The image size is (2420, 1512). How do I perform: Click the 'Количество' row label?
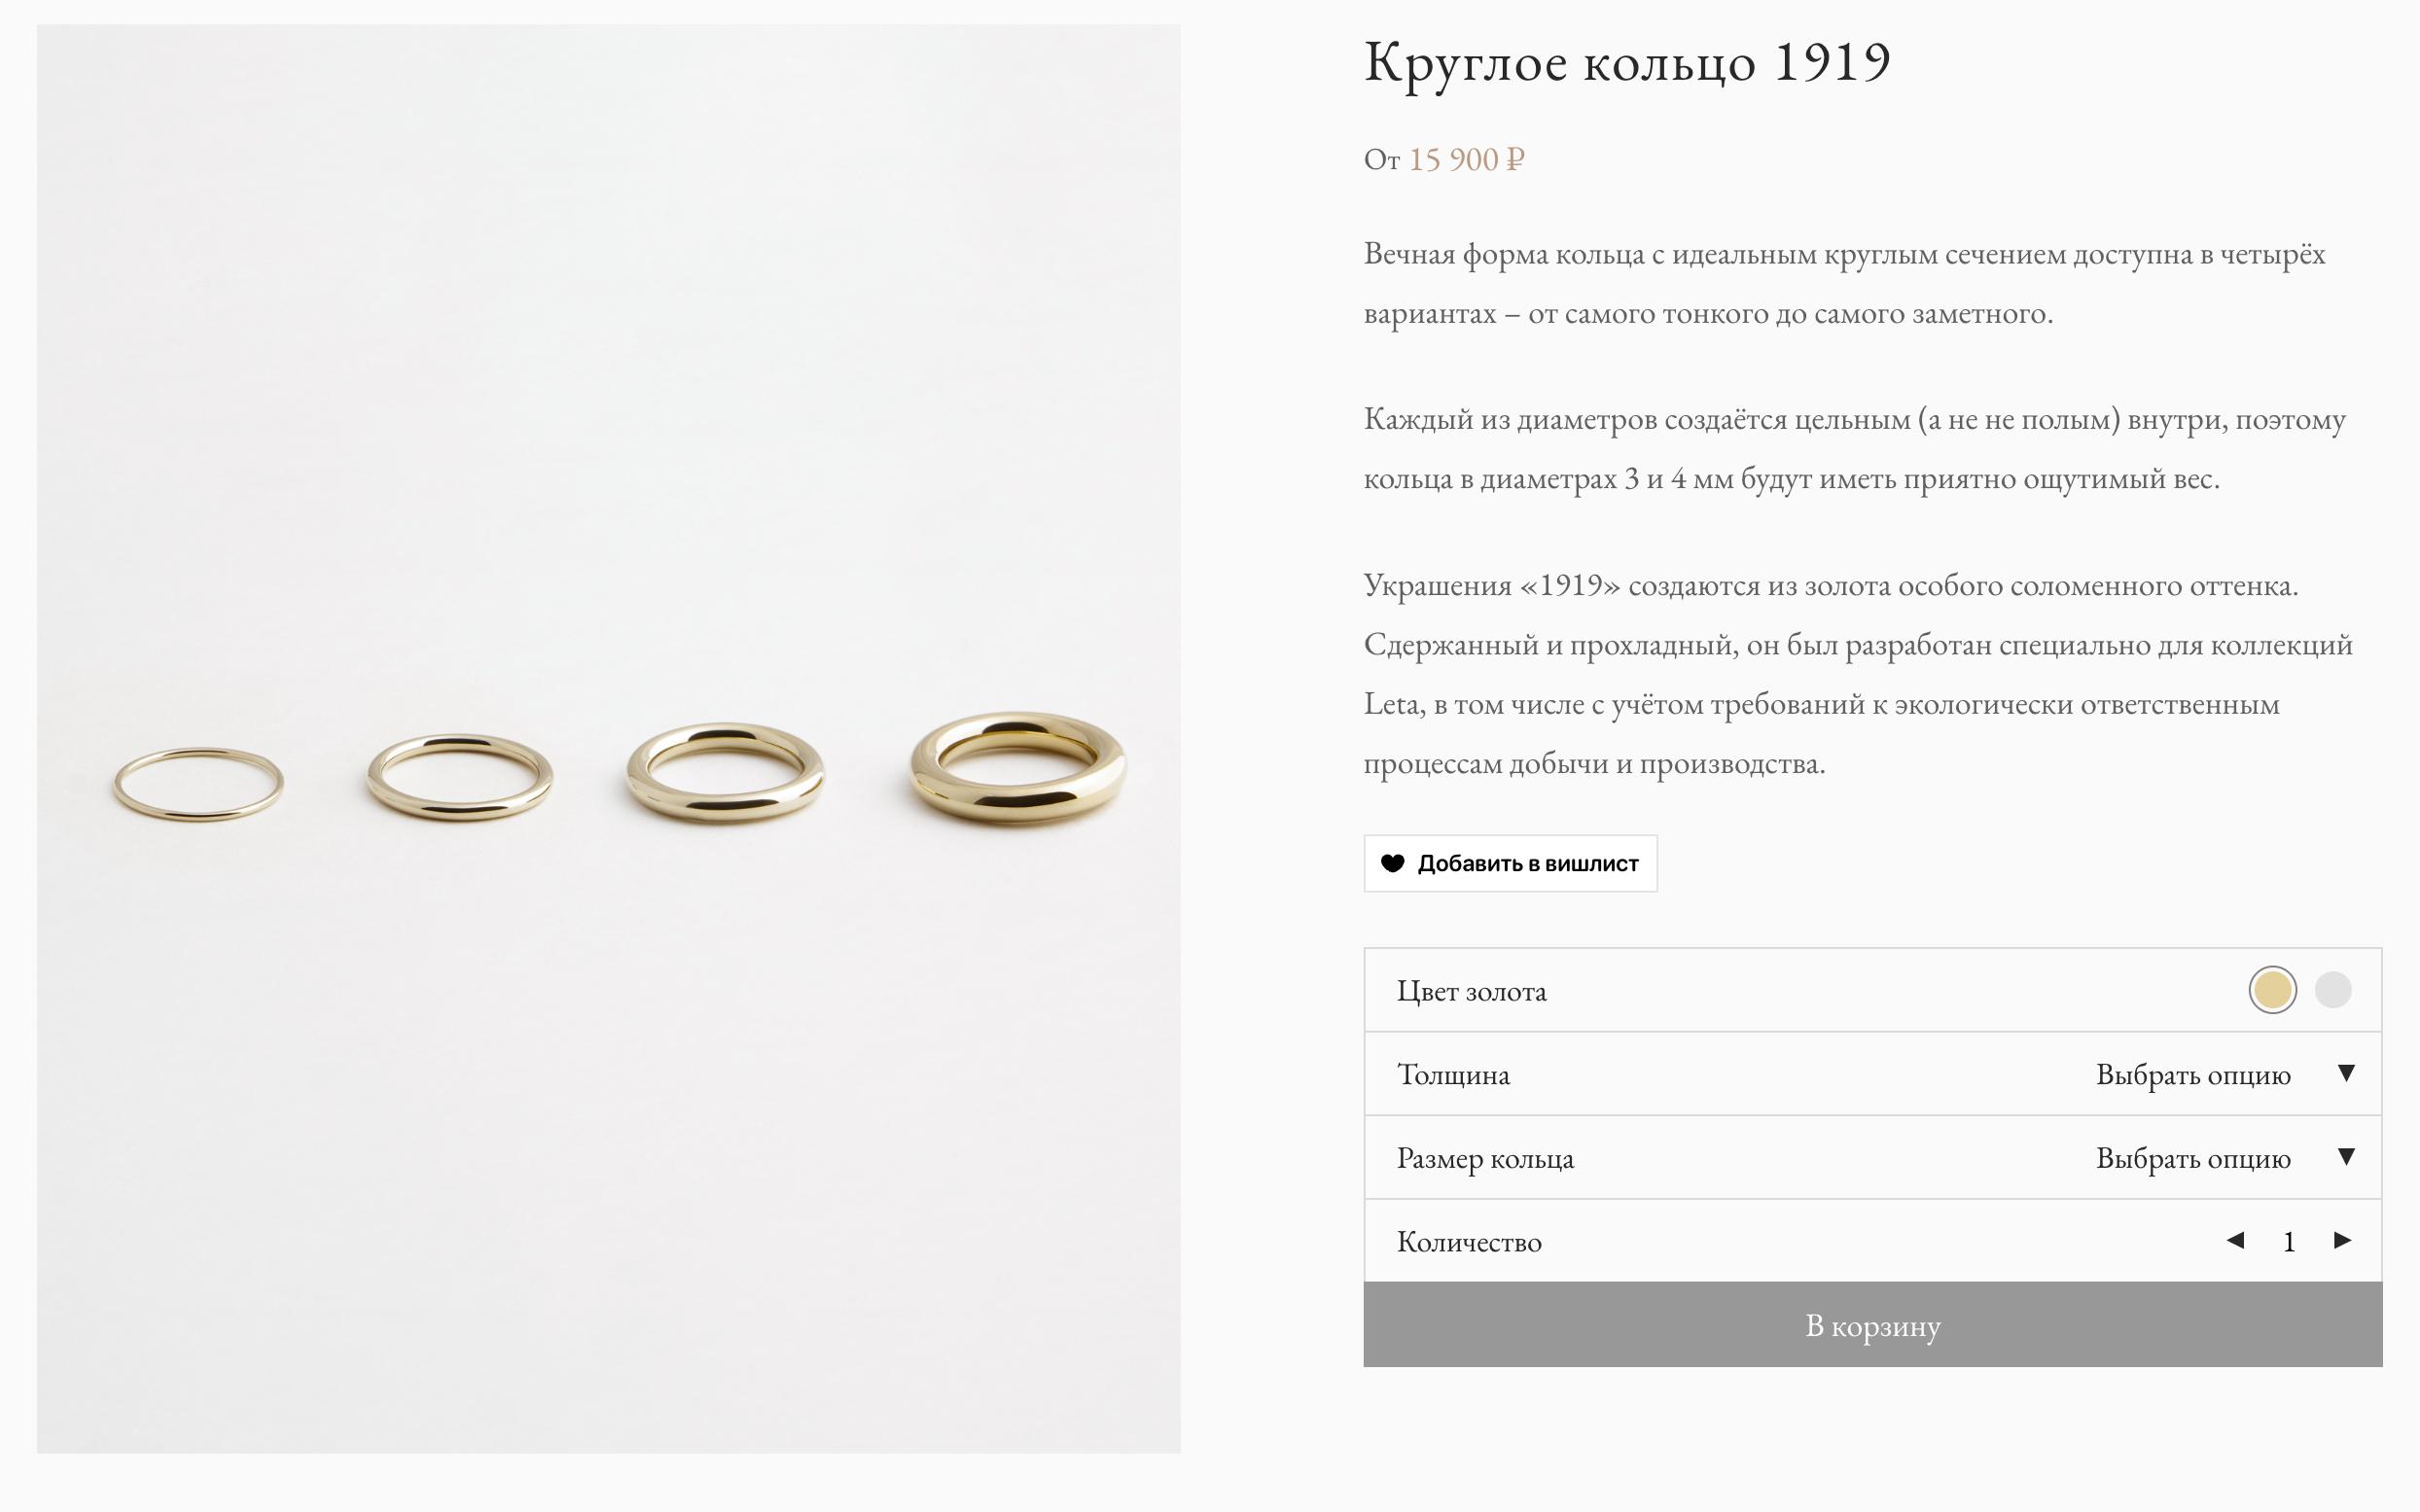(1470, 1241)
